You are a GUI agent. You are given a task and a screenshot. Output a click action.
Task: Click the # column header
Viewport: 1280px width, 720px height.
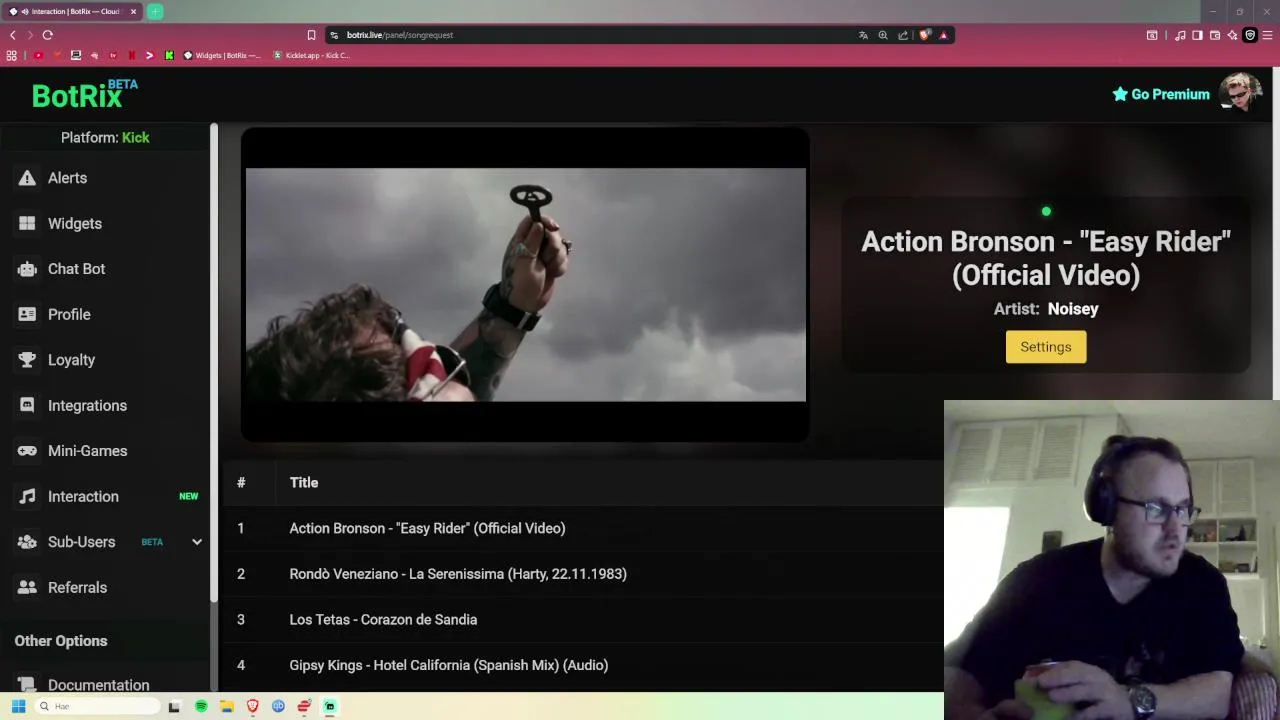tap(241, 483)
